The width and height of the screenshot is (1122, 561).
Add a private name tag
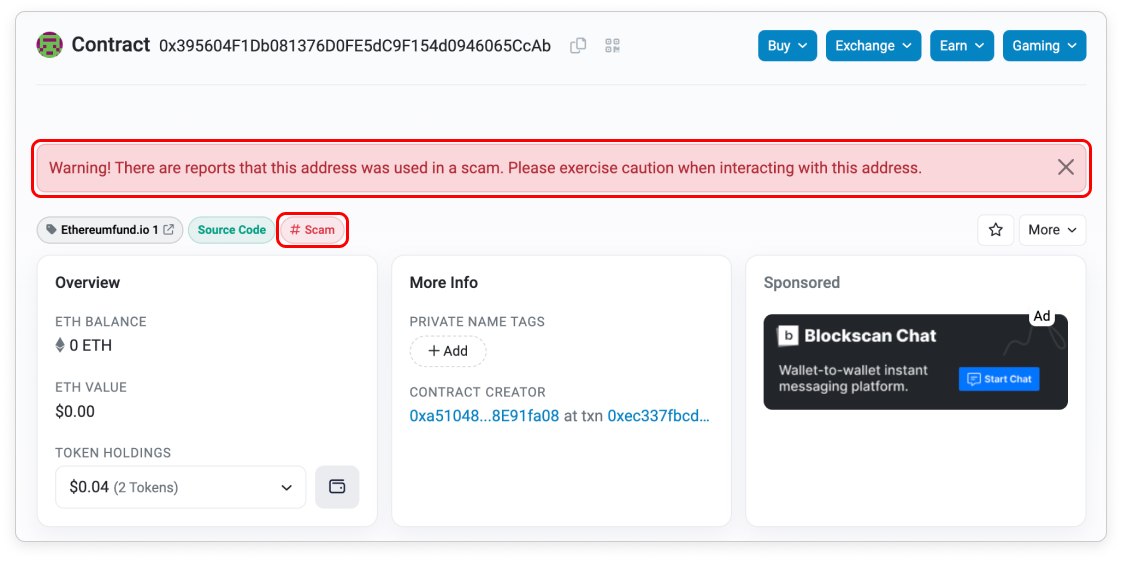pyautogui.click(x=448, y=351)
